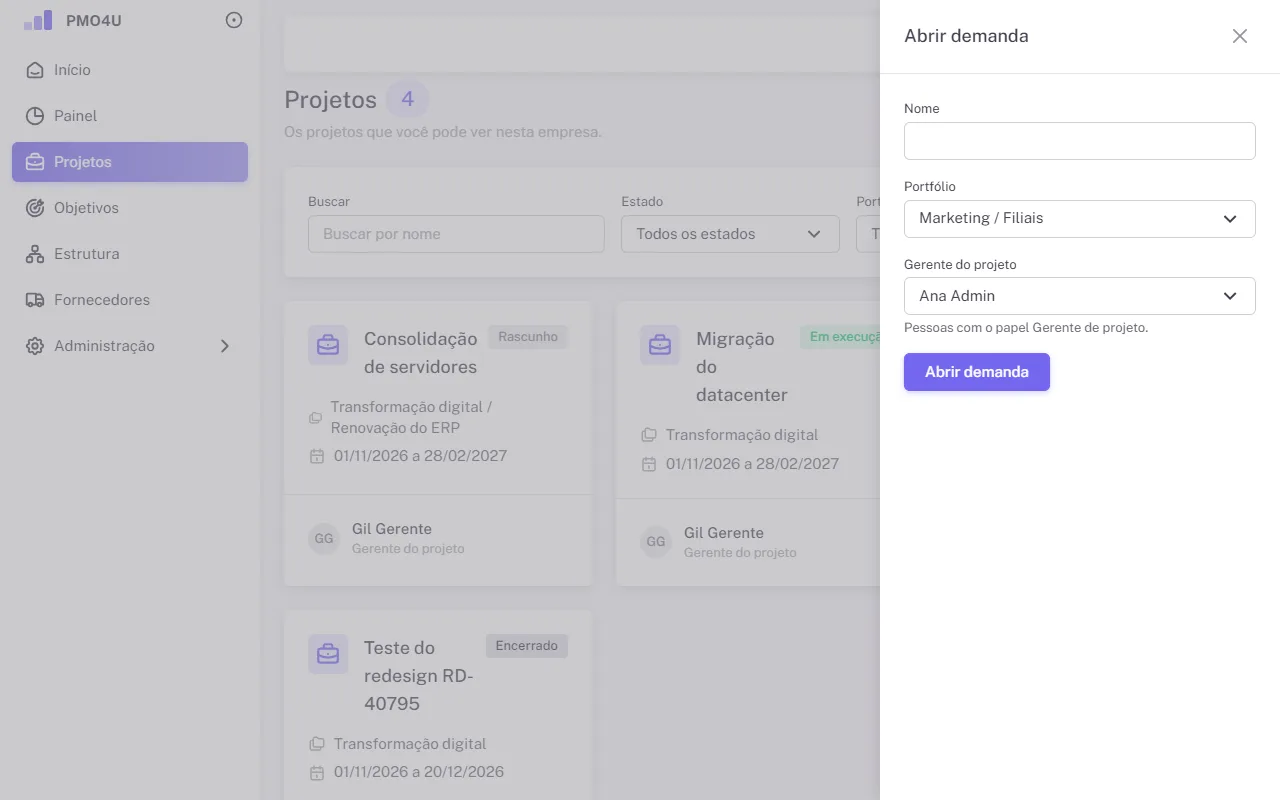The height and width of the screenshot is (800, 1280).
Task: Submit with Abrir demanda button
Action: [x=977, y=372]
